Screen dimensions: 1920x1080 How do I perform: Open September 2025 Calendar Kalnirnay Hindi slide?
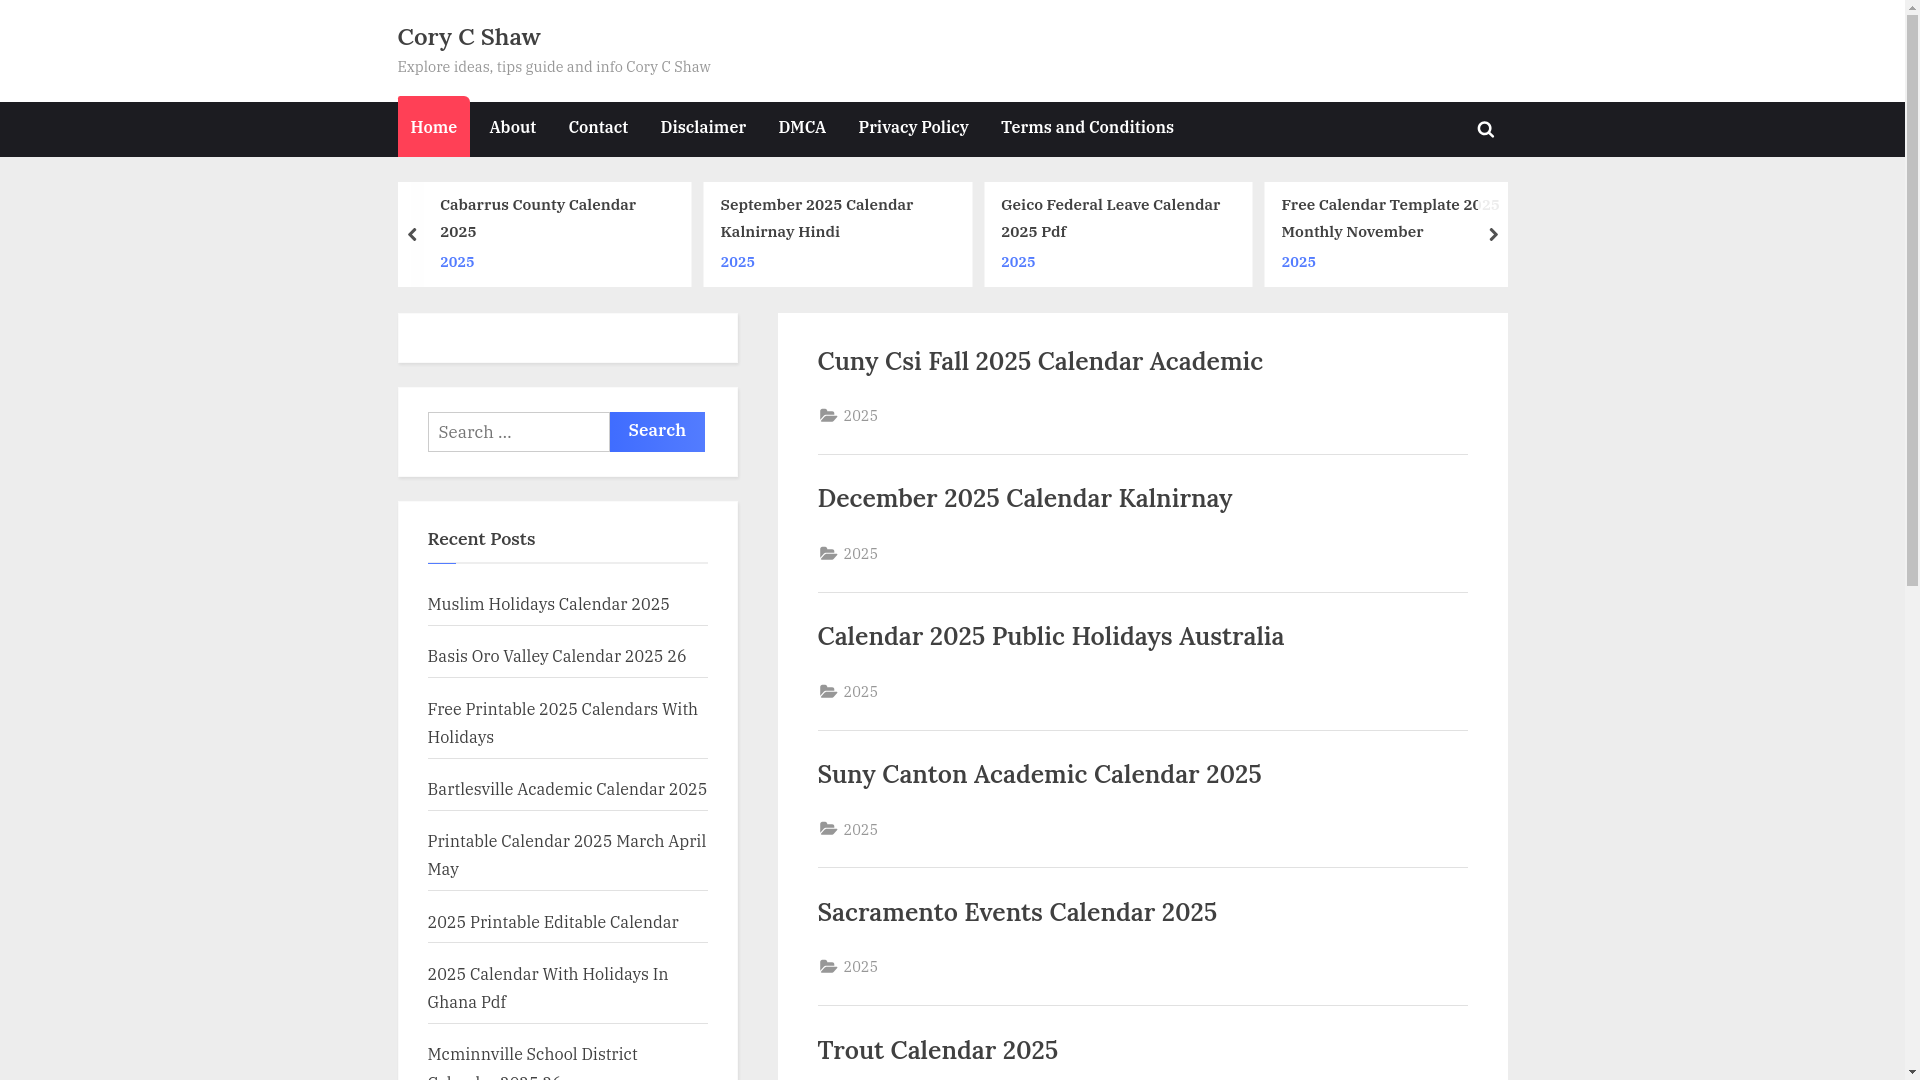point(817,218)
